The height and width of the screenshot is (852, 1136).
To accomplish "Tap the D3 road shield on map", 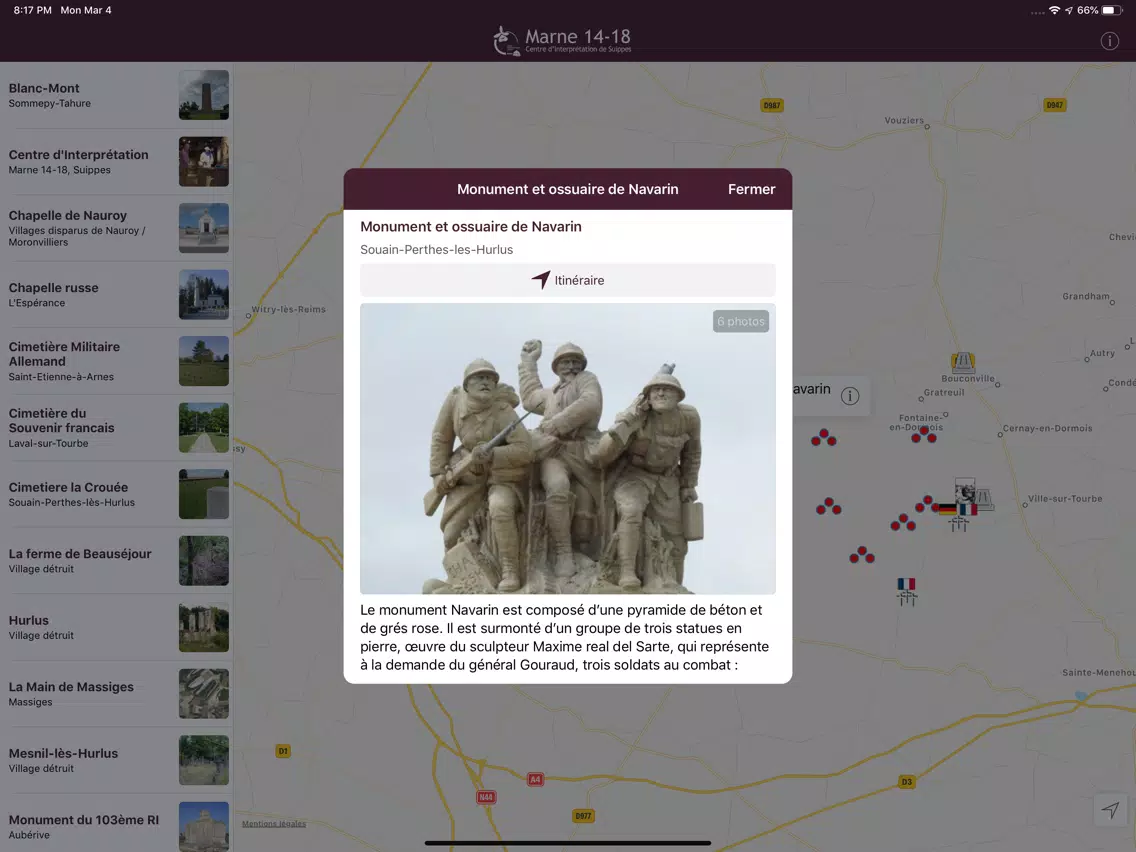I will click(x=906, y=782).
